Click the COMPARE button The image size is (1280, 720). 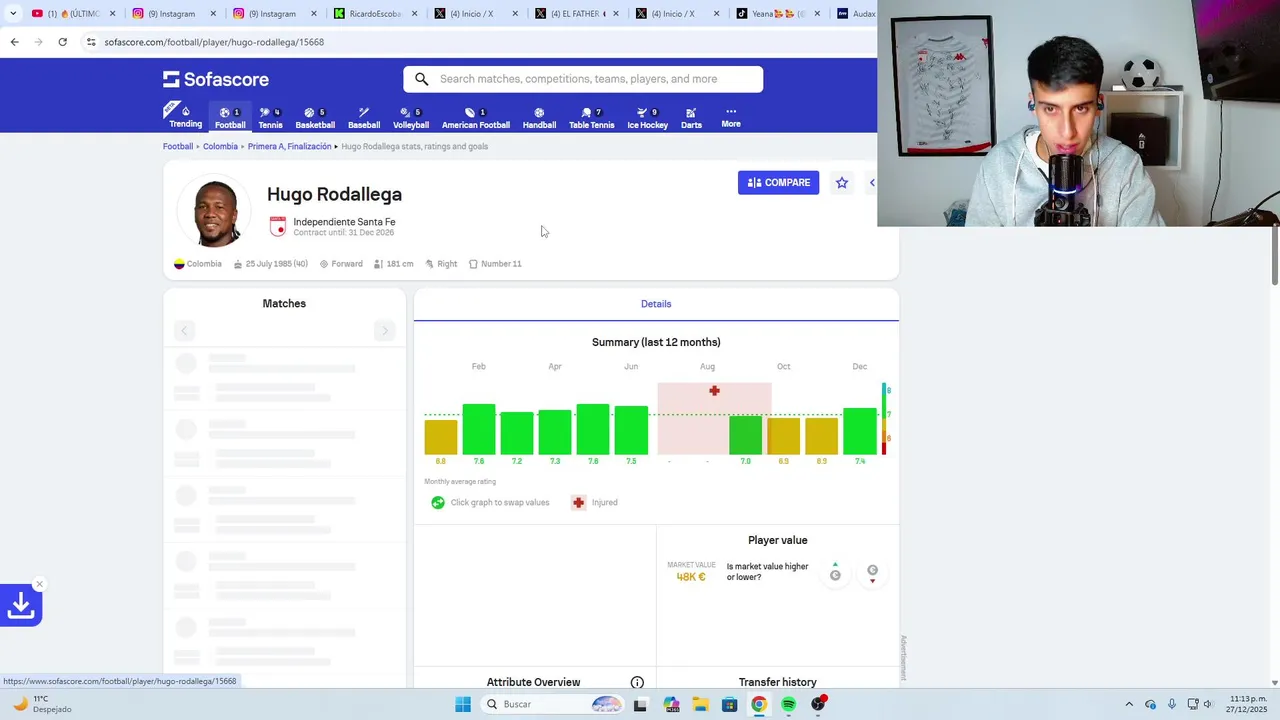pos(778,182)
